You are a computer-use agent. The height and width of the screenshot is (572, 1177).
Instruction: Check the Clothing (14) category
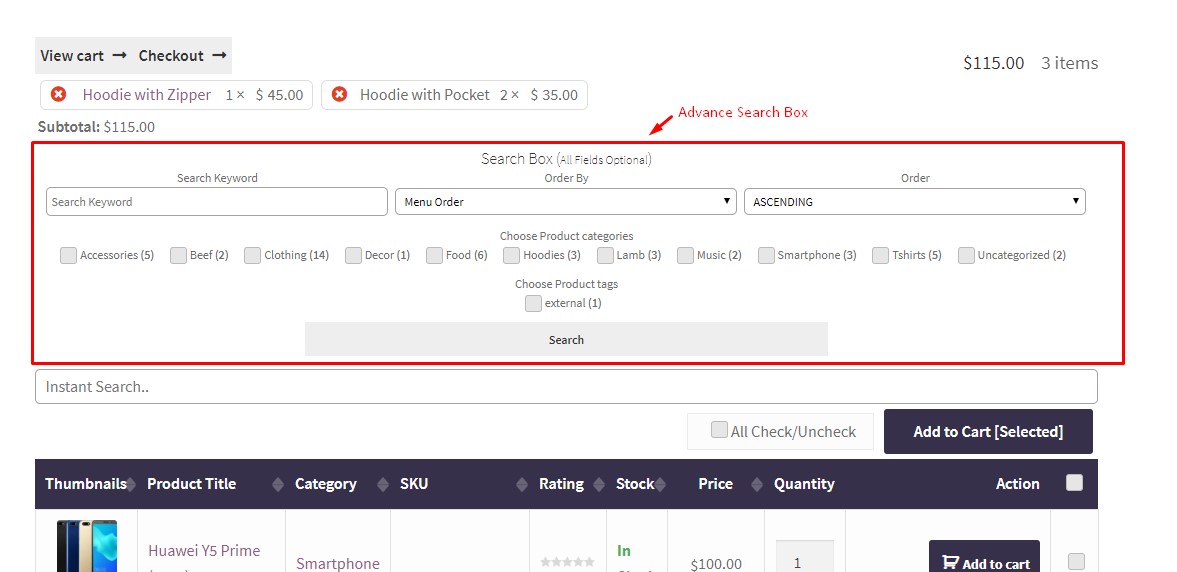(252, 255)
